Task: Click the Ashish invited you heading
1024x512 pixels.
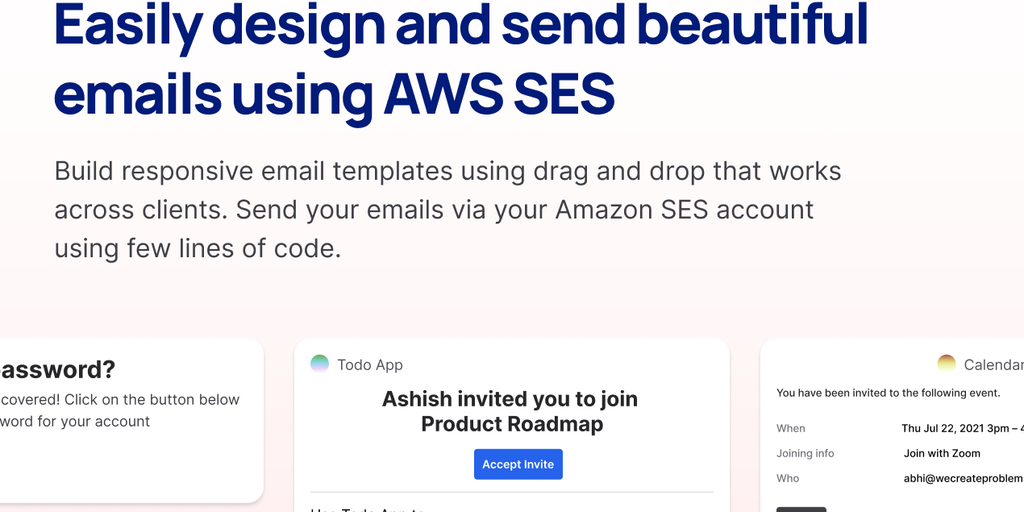Action: 510,411
